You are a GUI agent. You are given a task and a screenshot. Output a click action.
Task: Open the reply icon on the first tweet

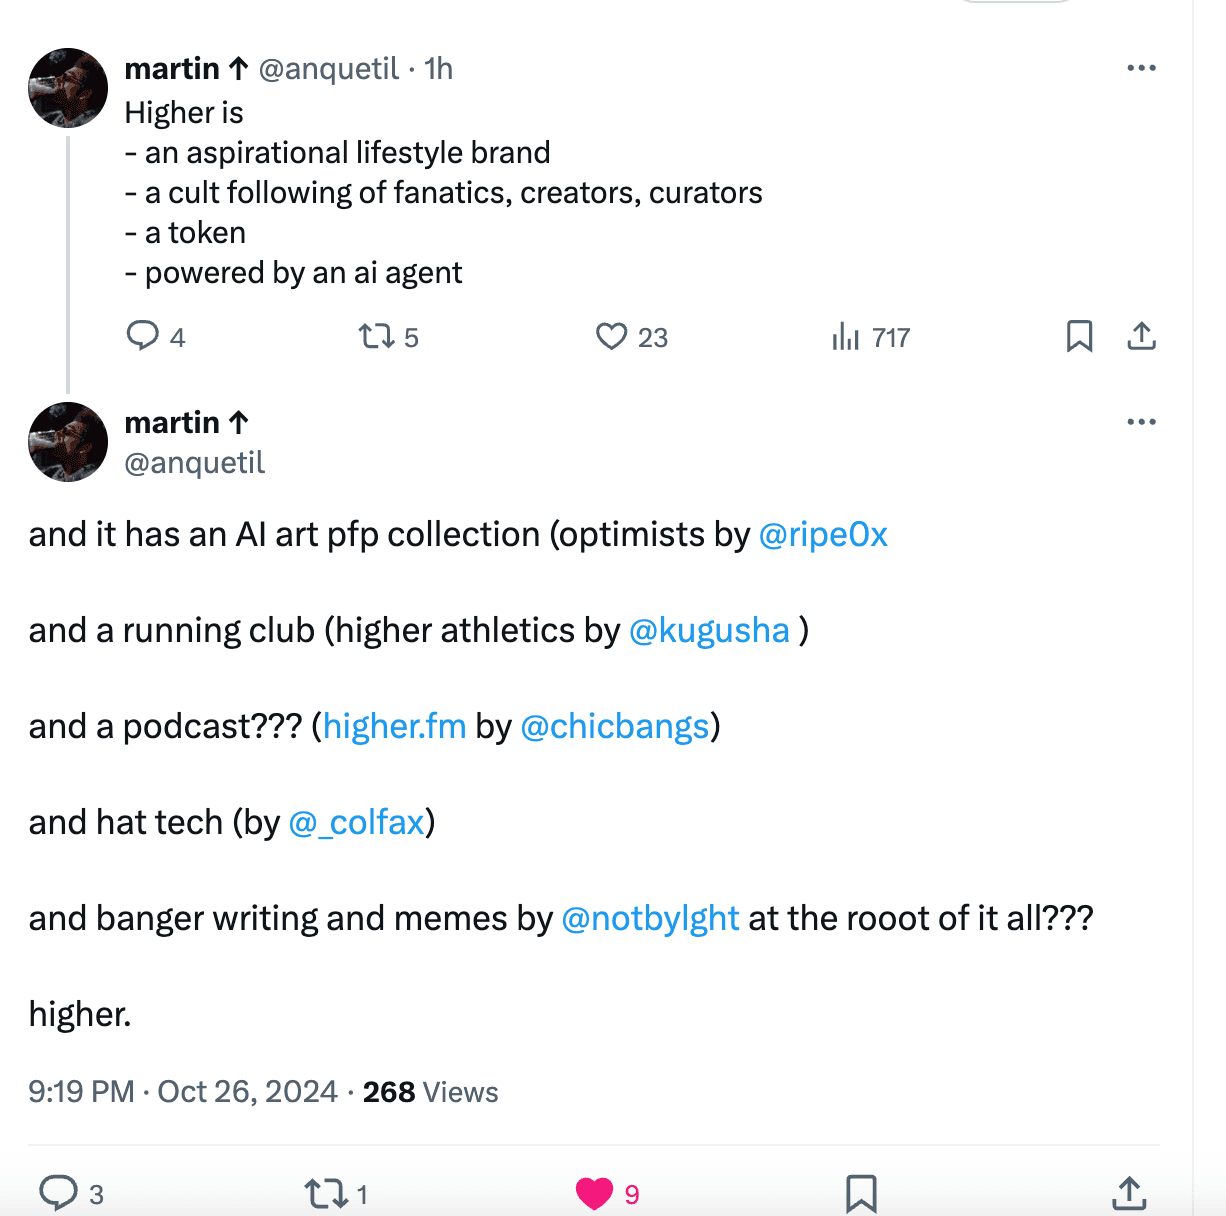click(x=143, y=337)
